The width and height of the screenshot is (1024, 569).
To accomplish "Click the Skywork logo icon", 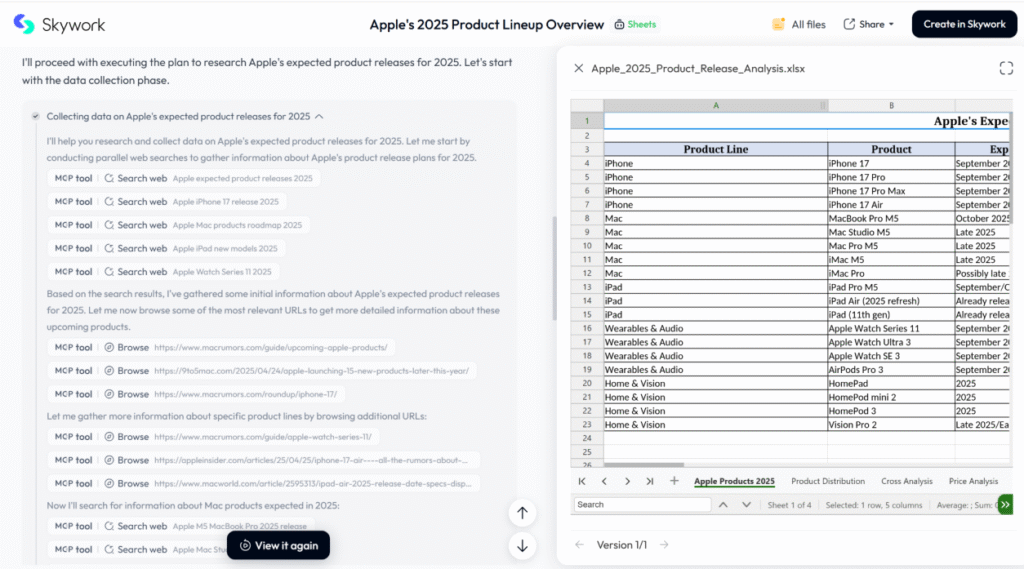I will click(24, 24).
